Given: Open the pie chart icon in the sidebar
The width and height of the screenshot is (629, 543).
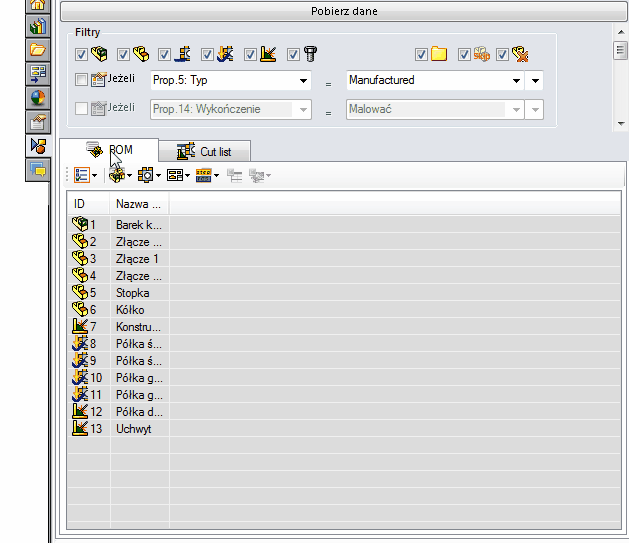Looking at the screenshot, I should tap(38, 98).
